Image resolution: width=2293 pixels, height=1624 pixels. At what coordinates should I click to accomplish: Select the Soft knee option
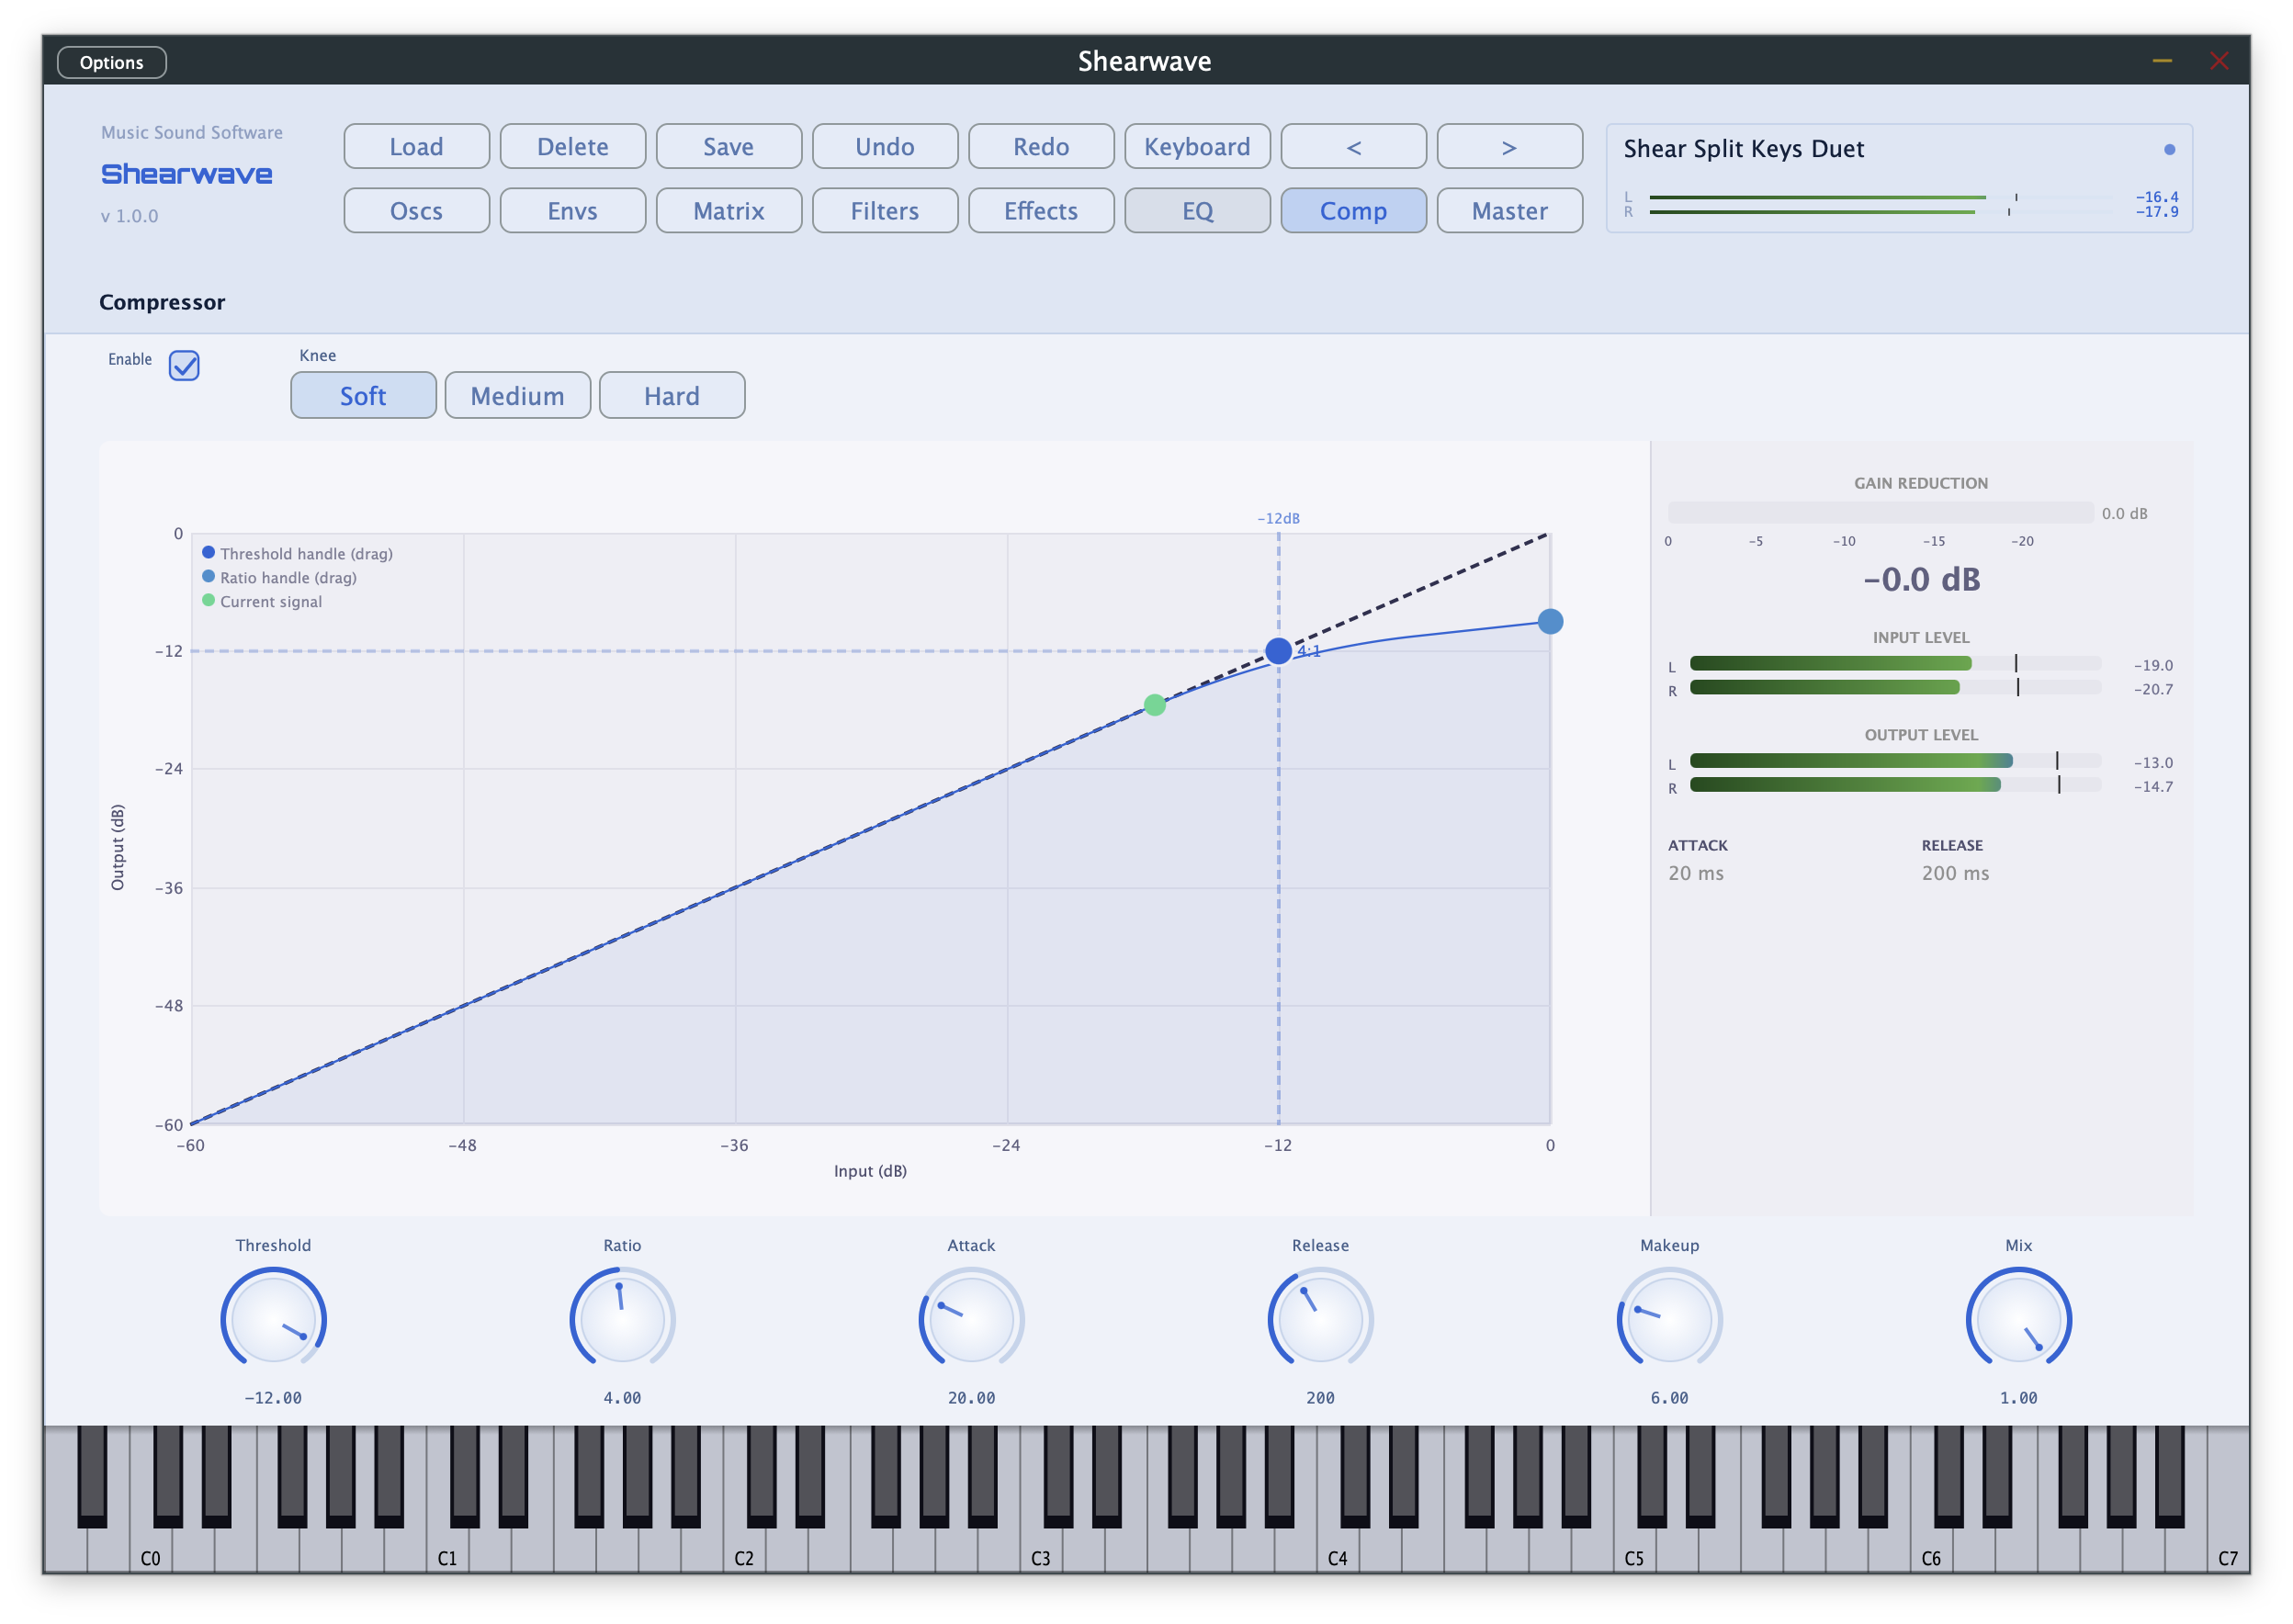363,395
